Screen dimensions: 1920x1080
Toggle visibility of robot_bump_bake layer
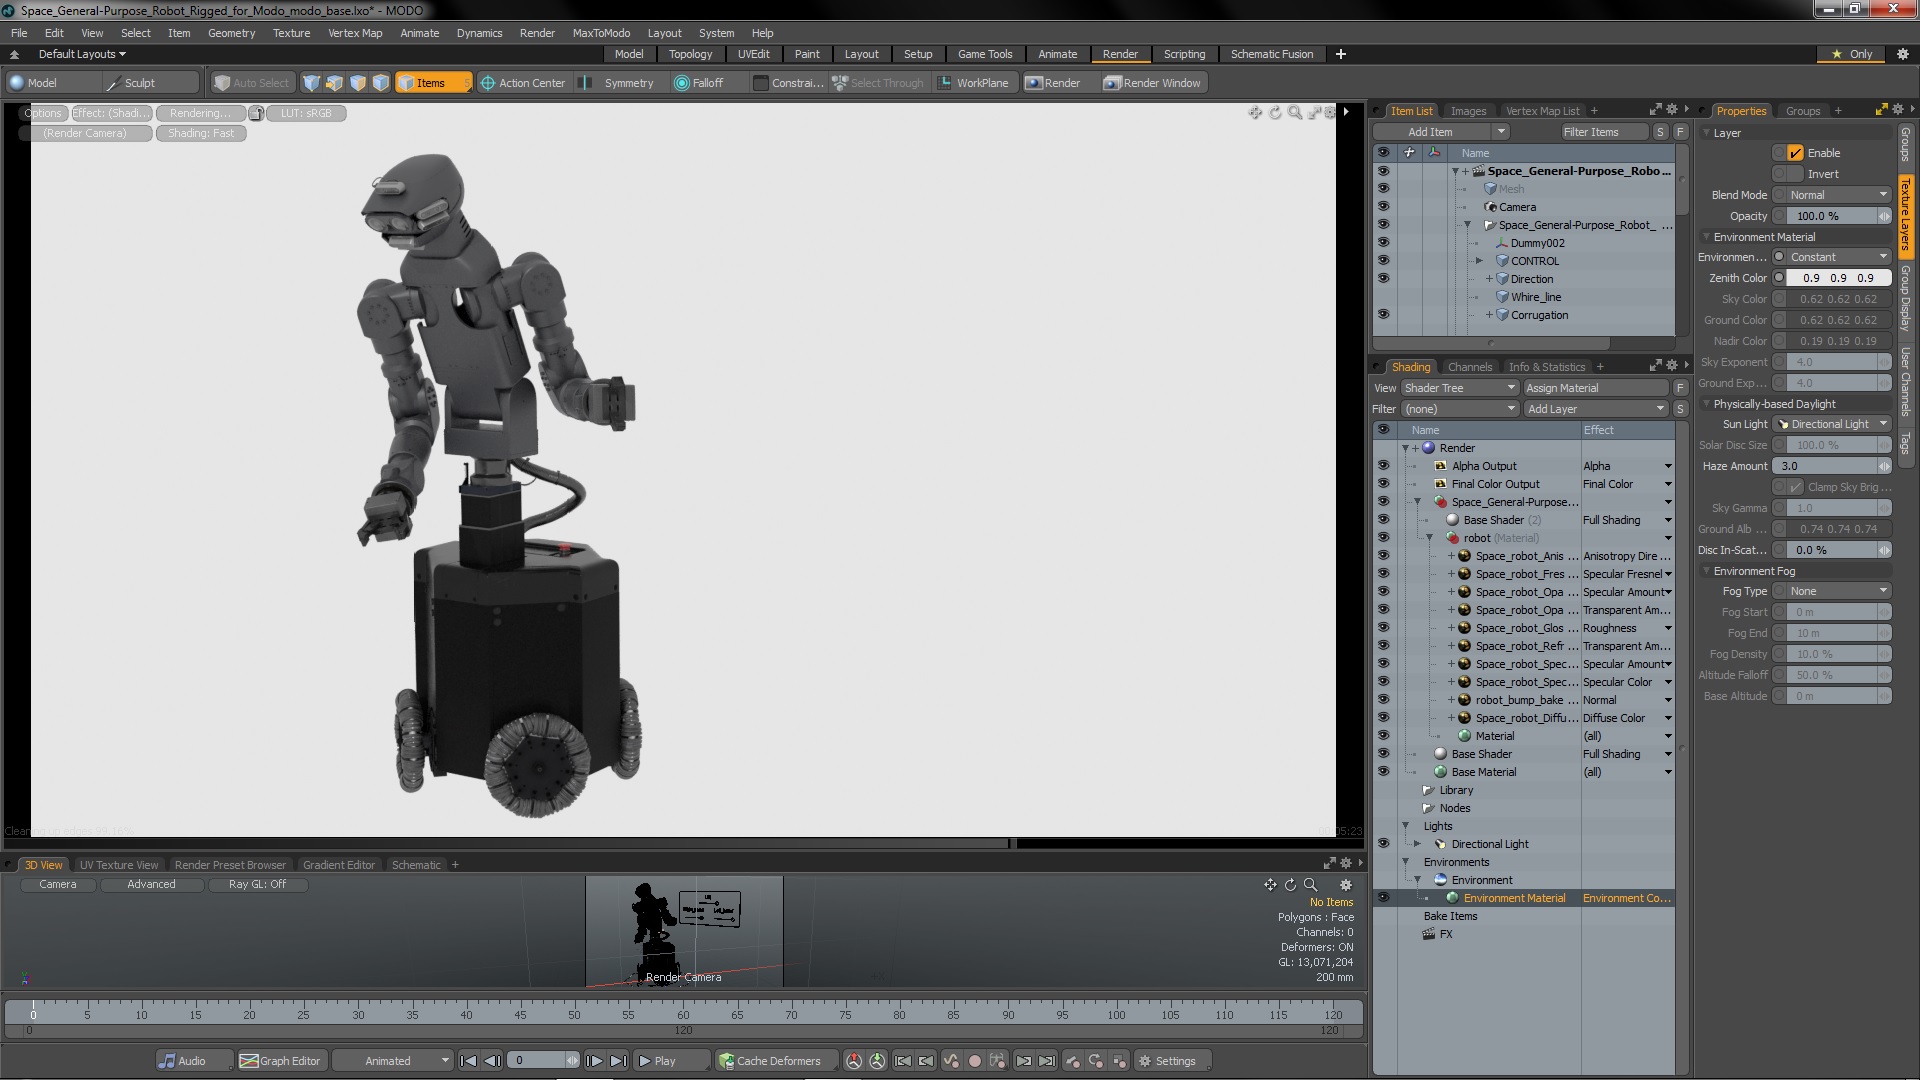click(1383, 700)
